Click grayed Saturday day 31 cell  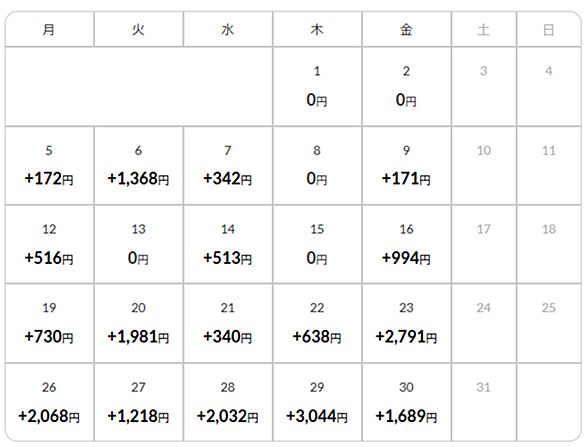coord(484,402)
